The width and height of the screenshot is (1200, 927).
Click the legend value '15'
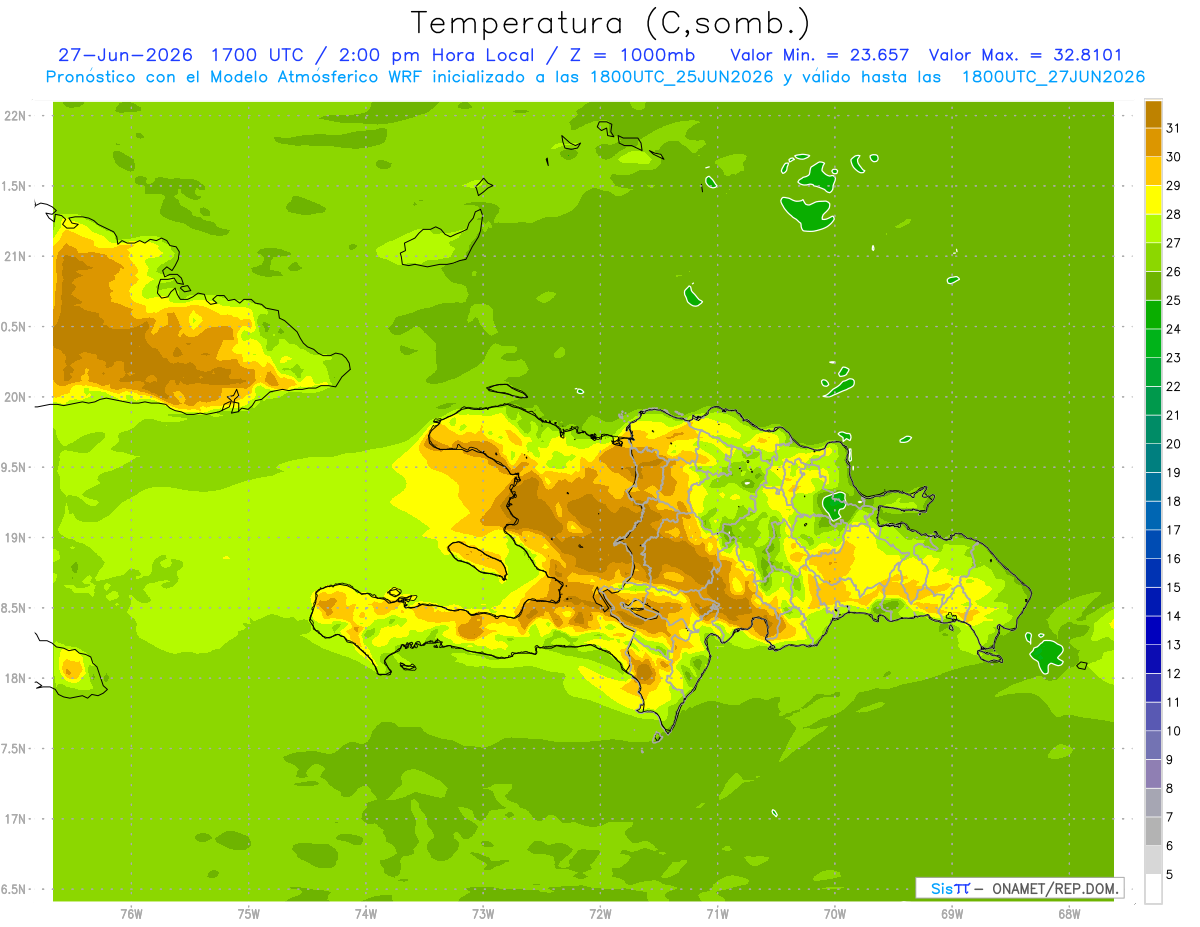click(1173, 587)
